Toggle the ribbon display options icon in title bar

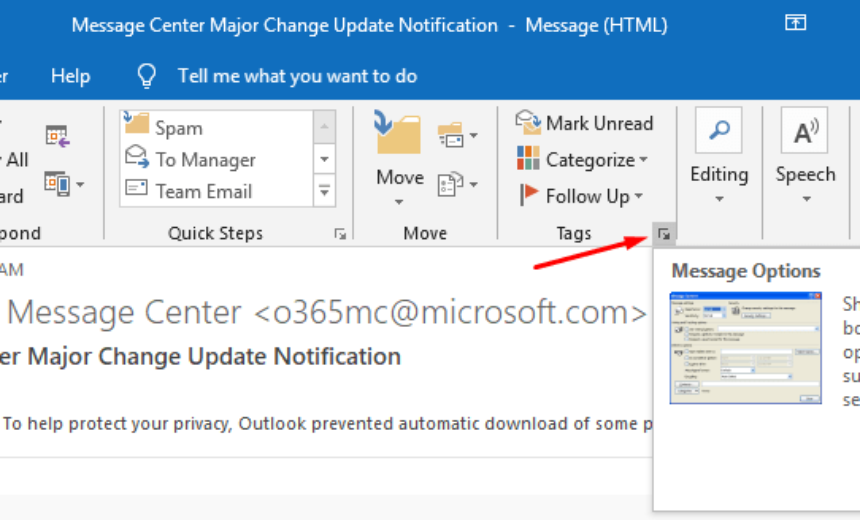pos(795,22)
